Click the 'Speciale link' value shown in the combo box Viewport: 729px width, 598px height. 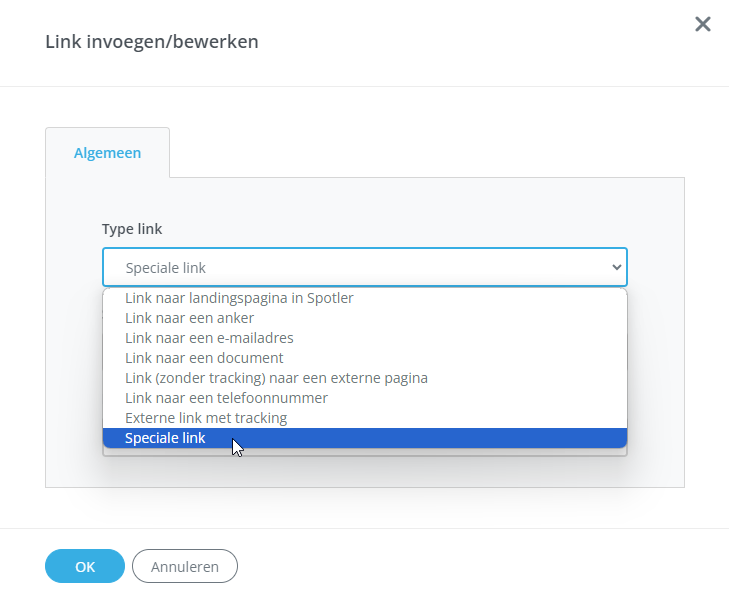click(165, 267)
